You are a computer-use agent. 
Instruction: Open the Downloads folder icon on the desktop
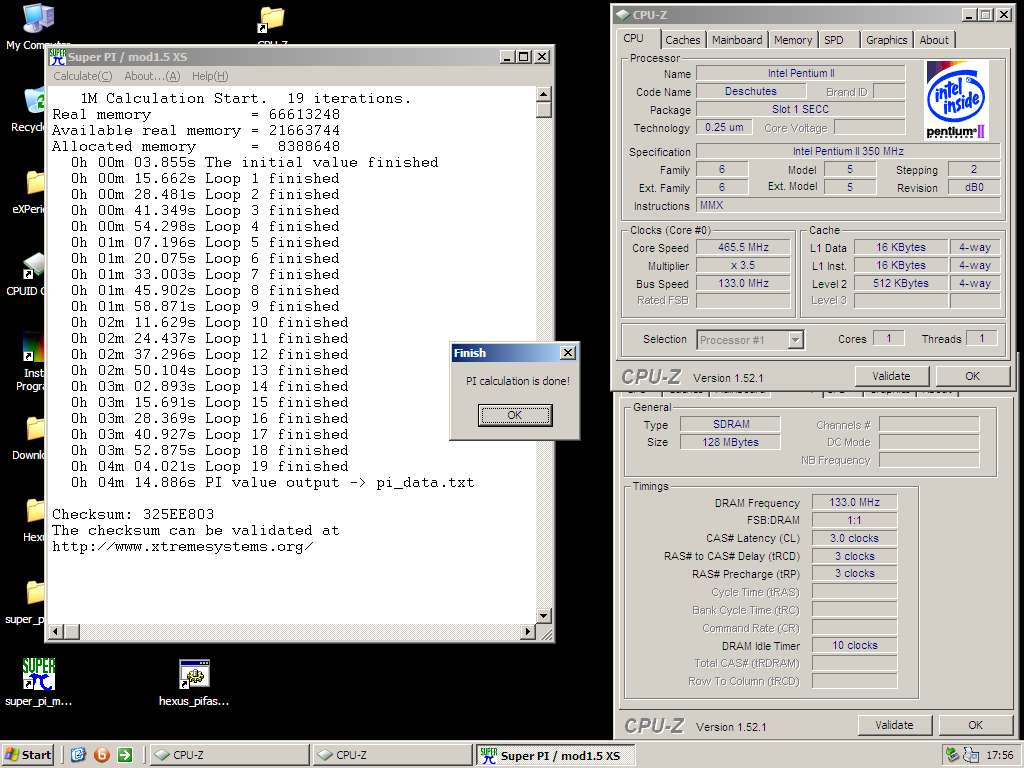point(35,429)
